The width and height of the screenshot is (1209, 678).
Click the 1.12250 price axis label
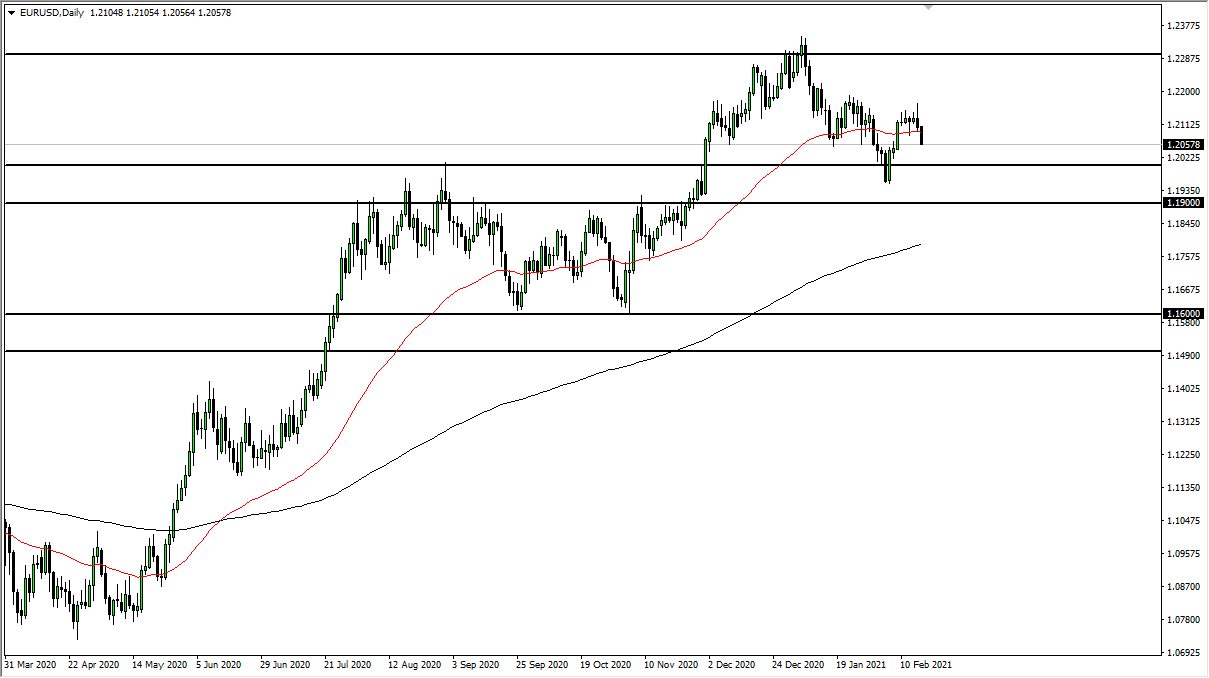tap(1184, 455)
